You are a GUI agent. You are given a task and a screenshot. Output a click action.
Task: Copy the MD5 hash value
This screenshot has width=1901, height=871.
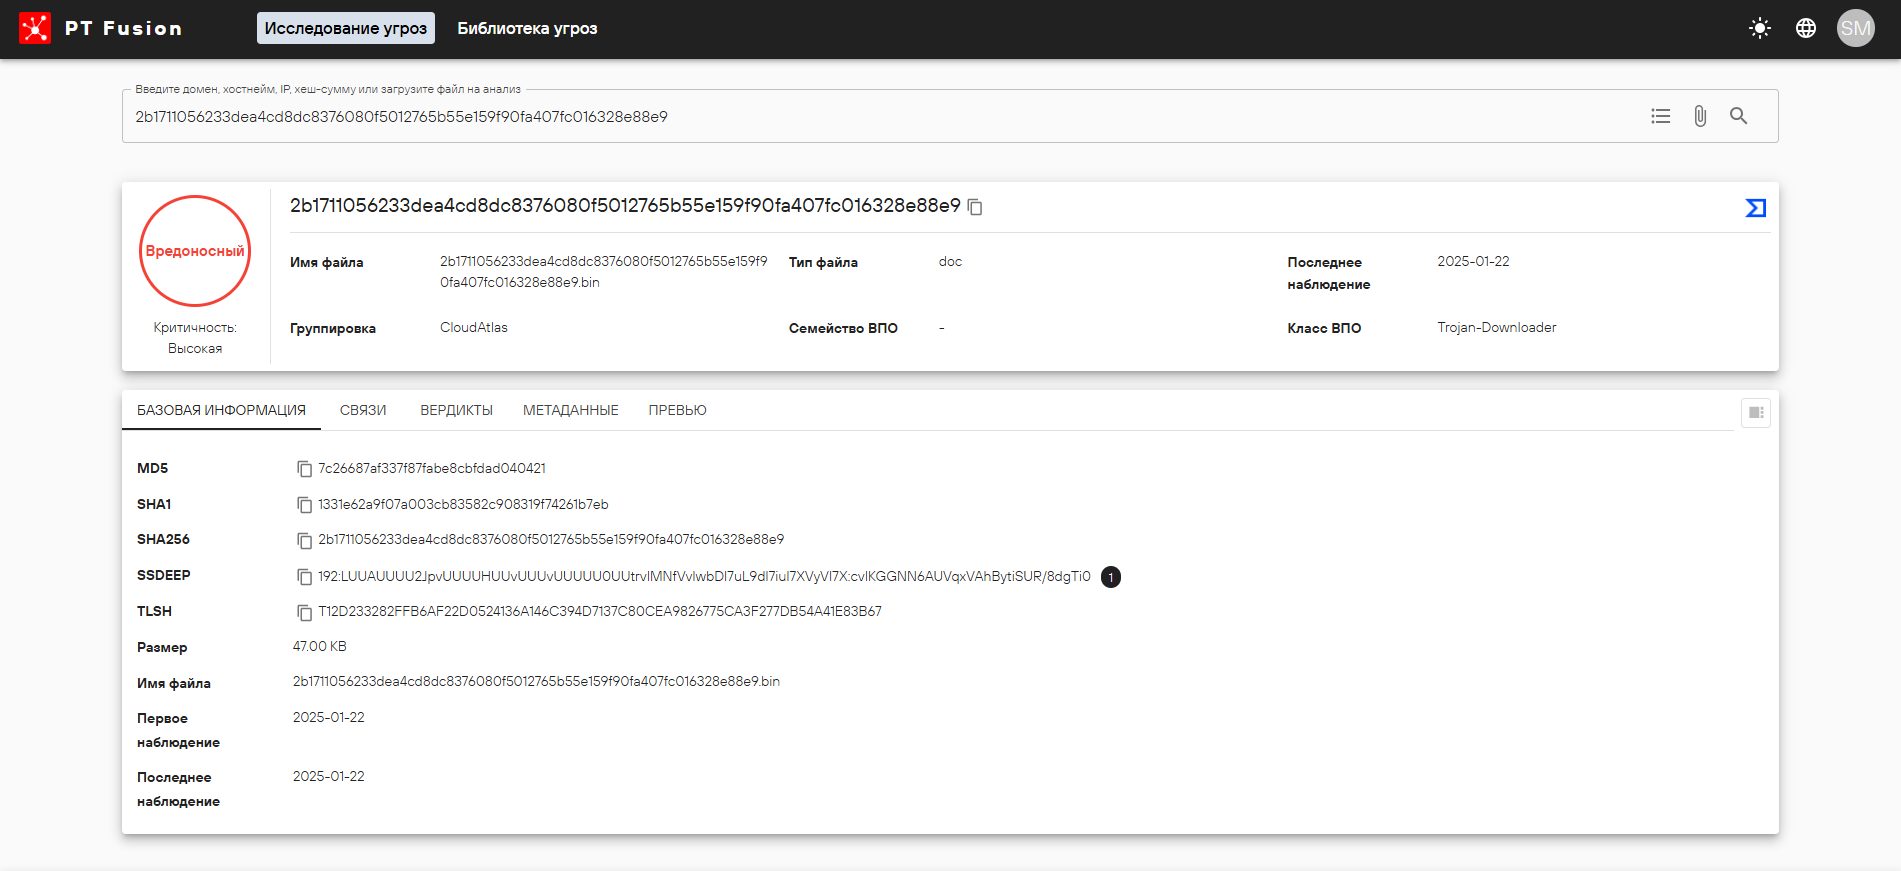tap(304, 469)
